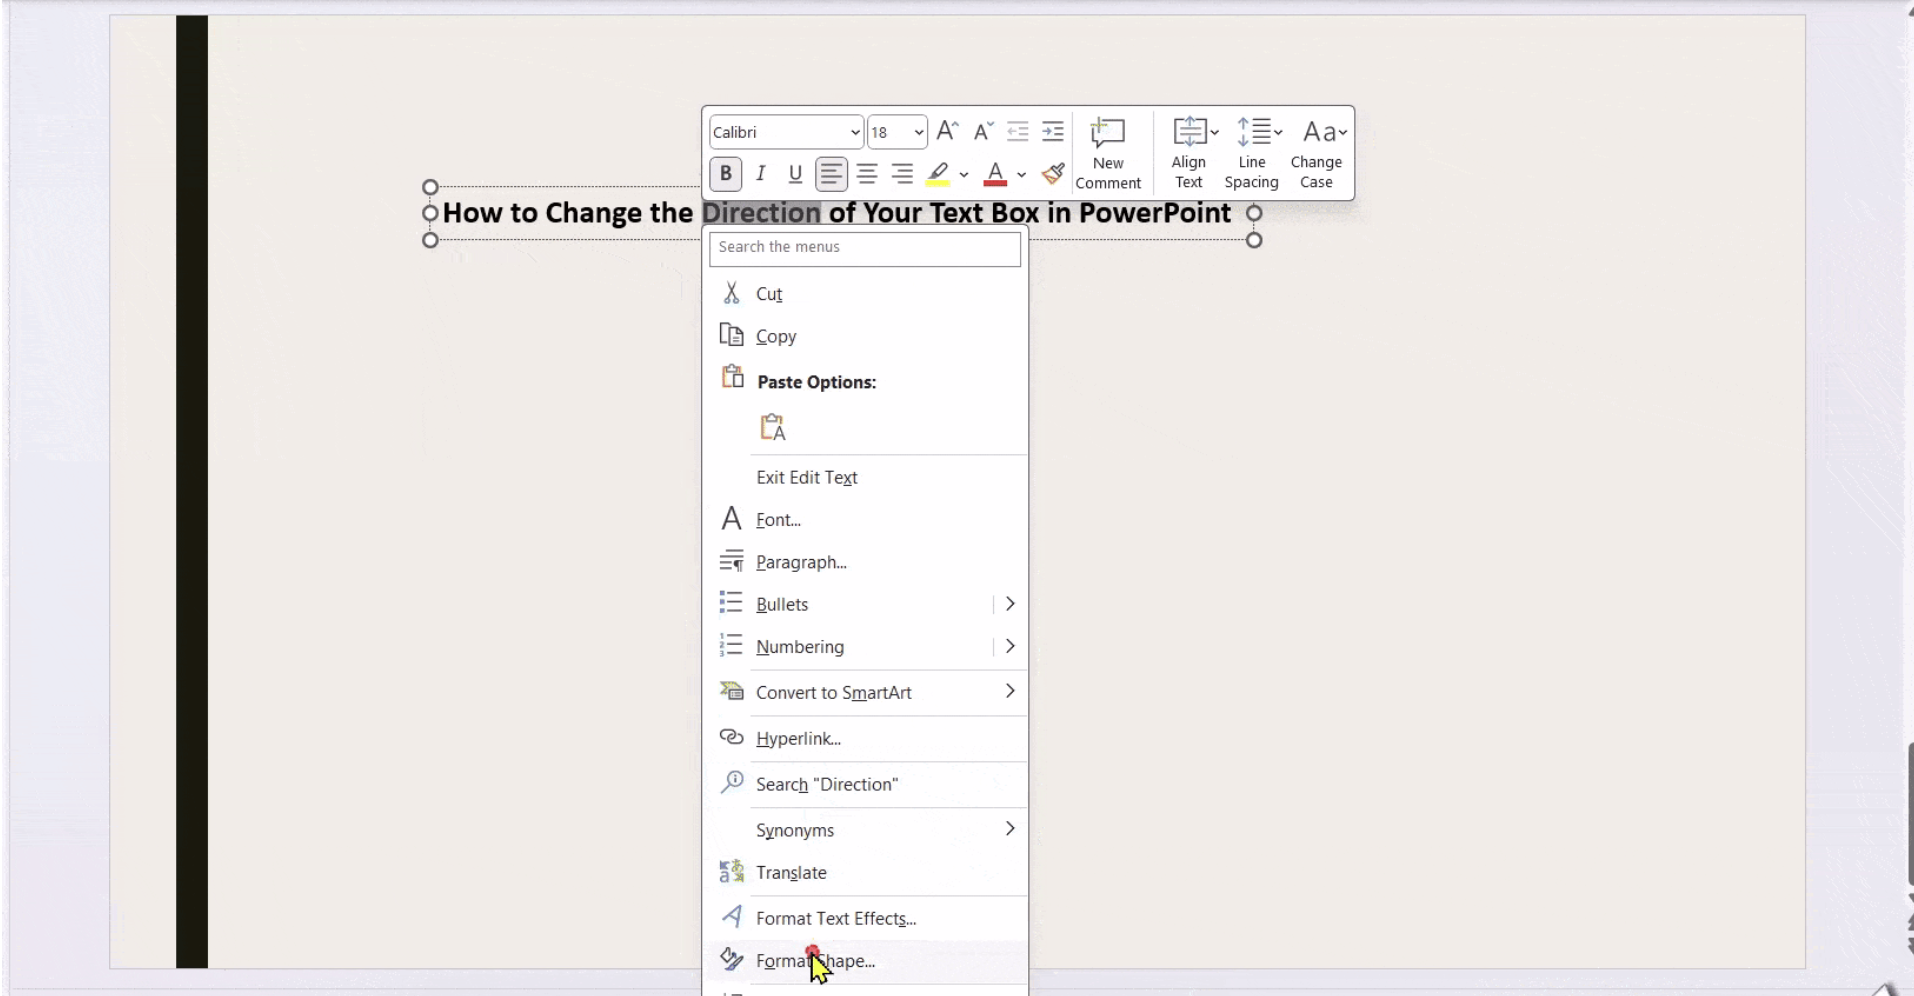The height and width of the screenshot is (996, 1914).
Task: Select Format Shape from the context menu
Action: point(814,960)
